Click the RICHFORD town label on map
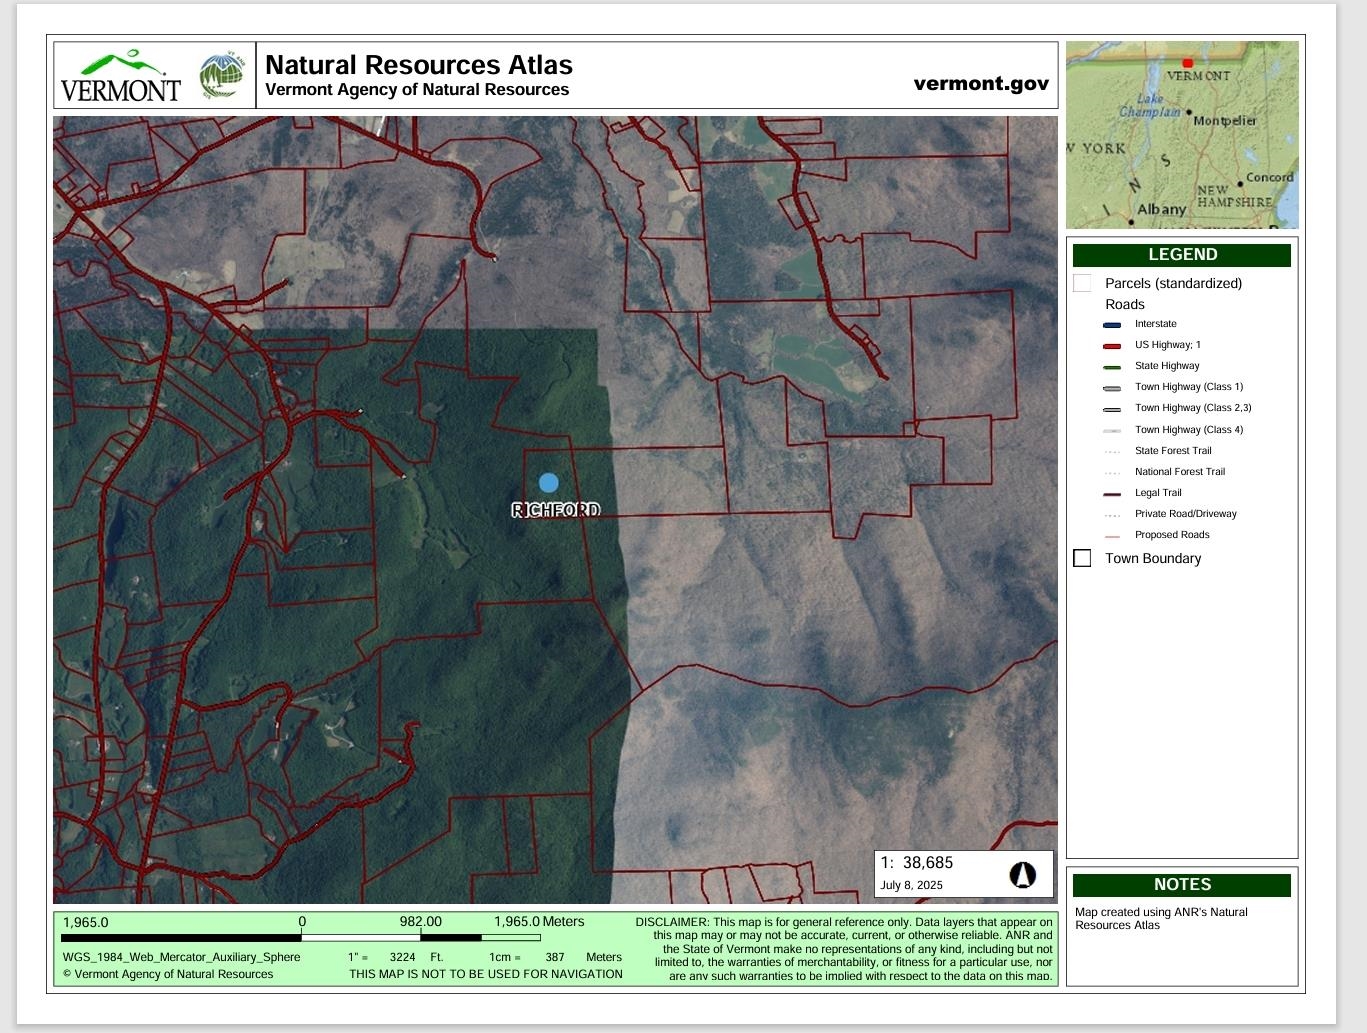 click(556, 510)
